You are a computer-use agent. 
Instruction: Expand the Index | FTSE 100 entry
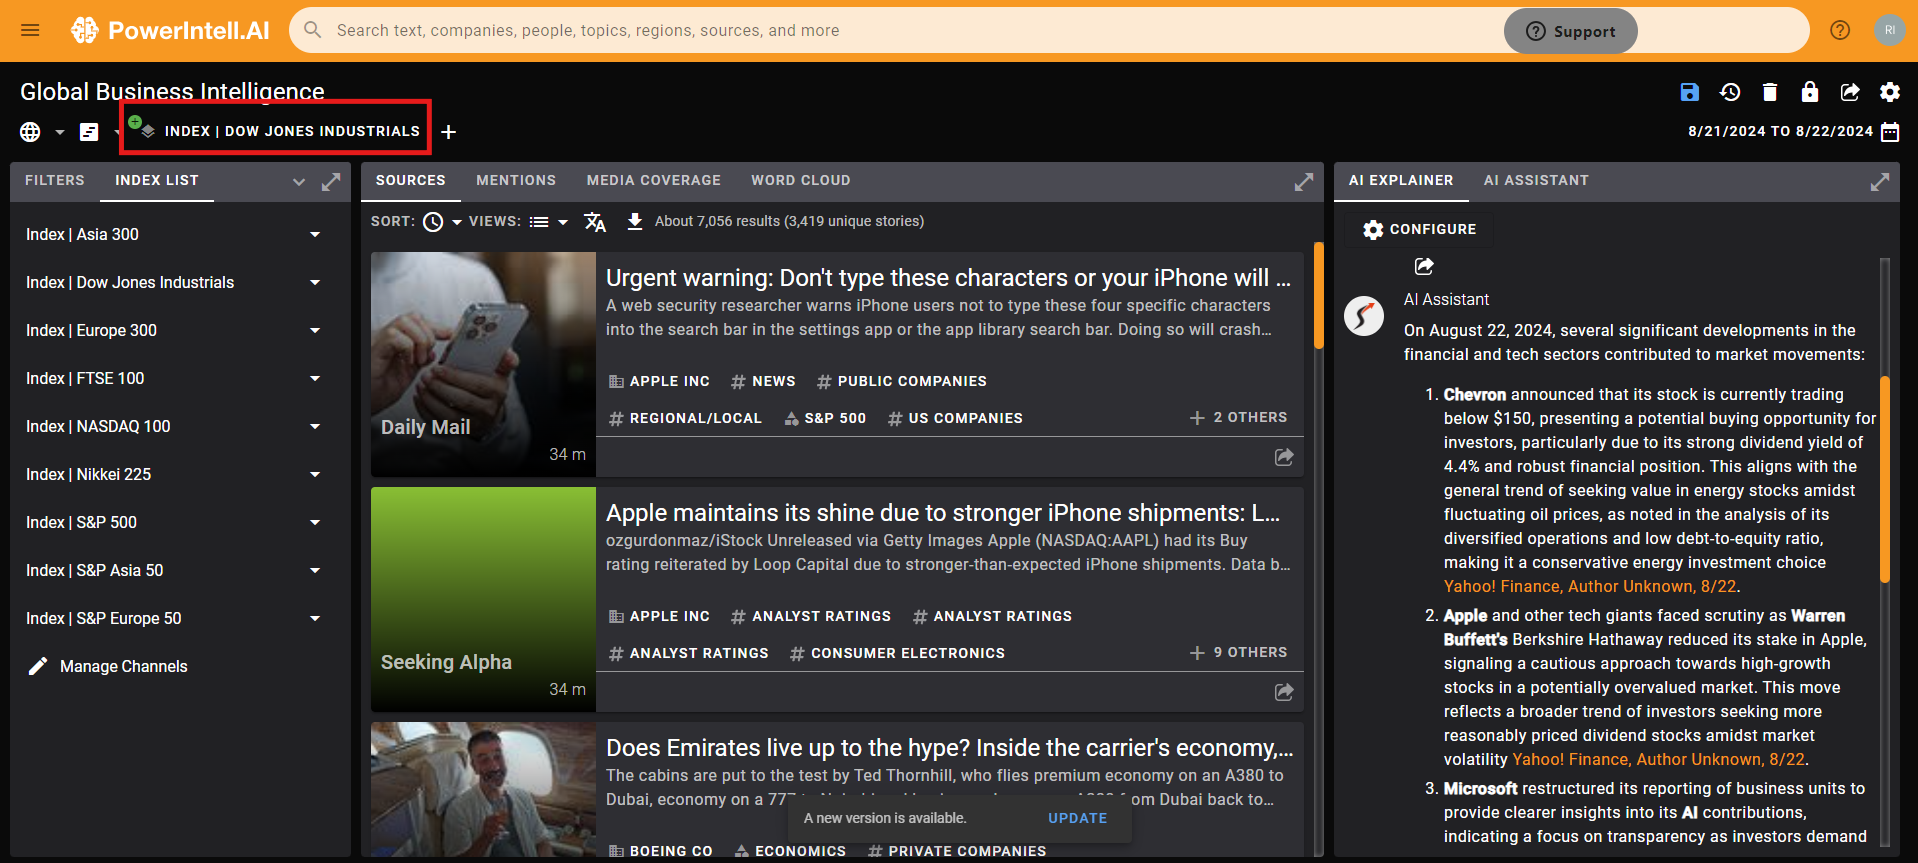[315, 379]
